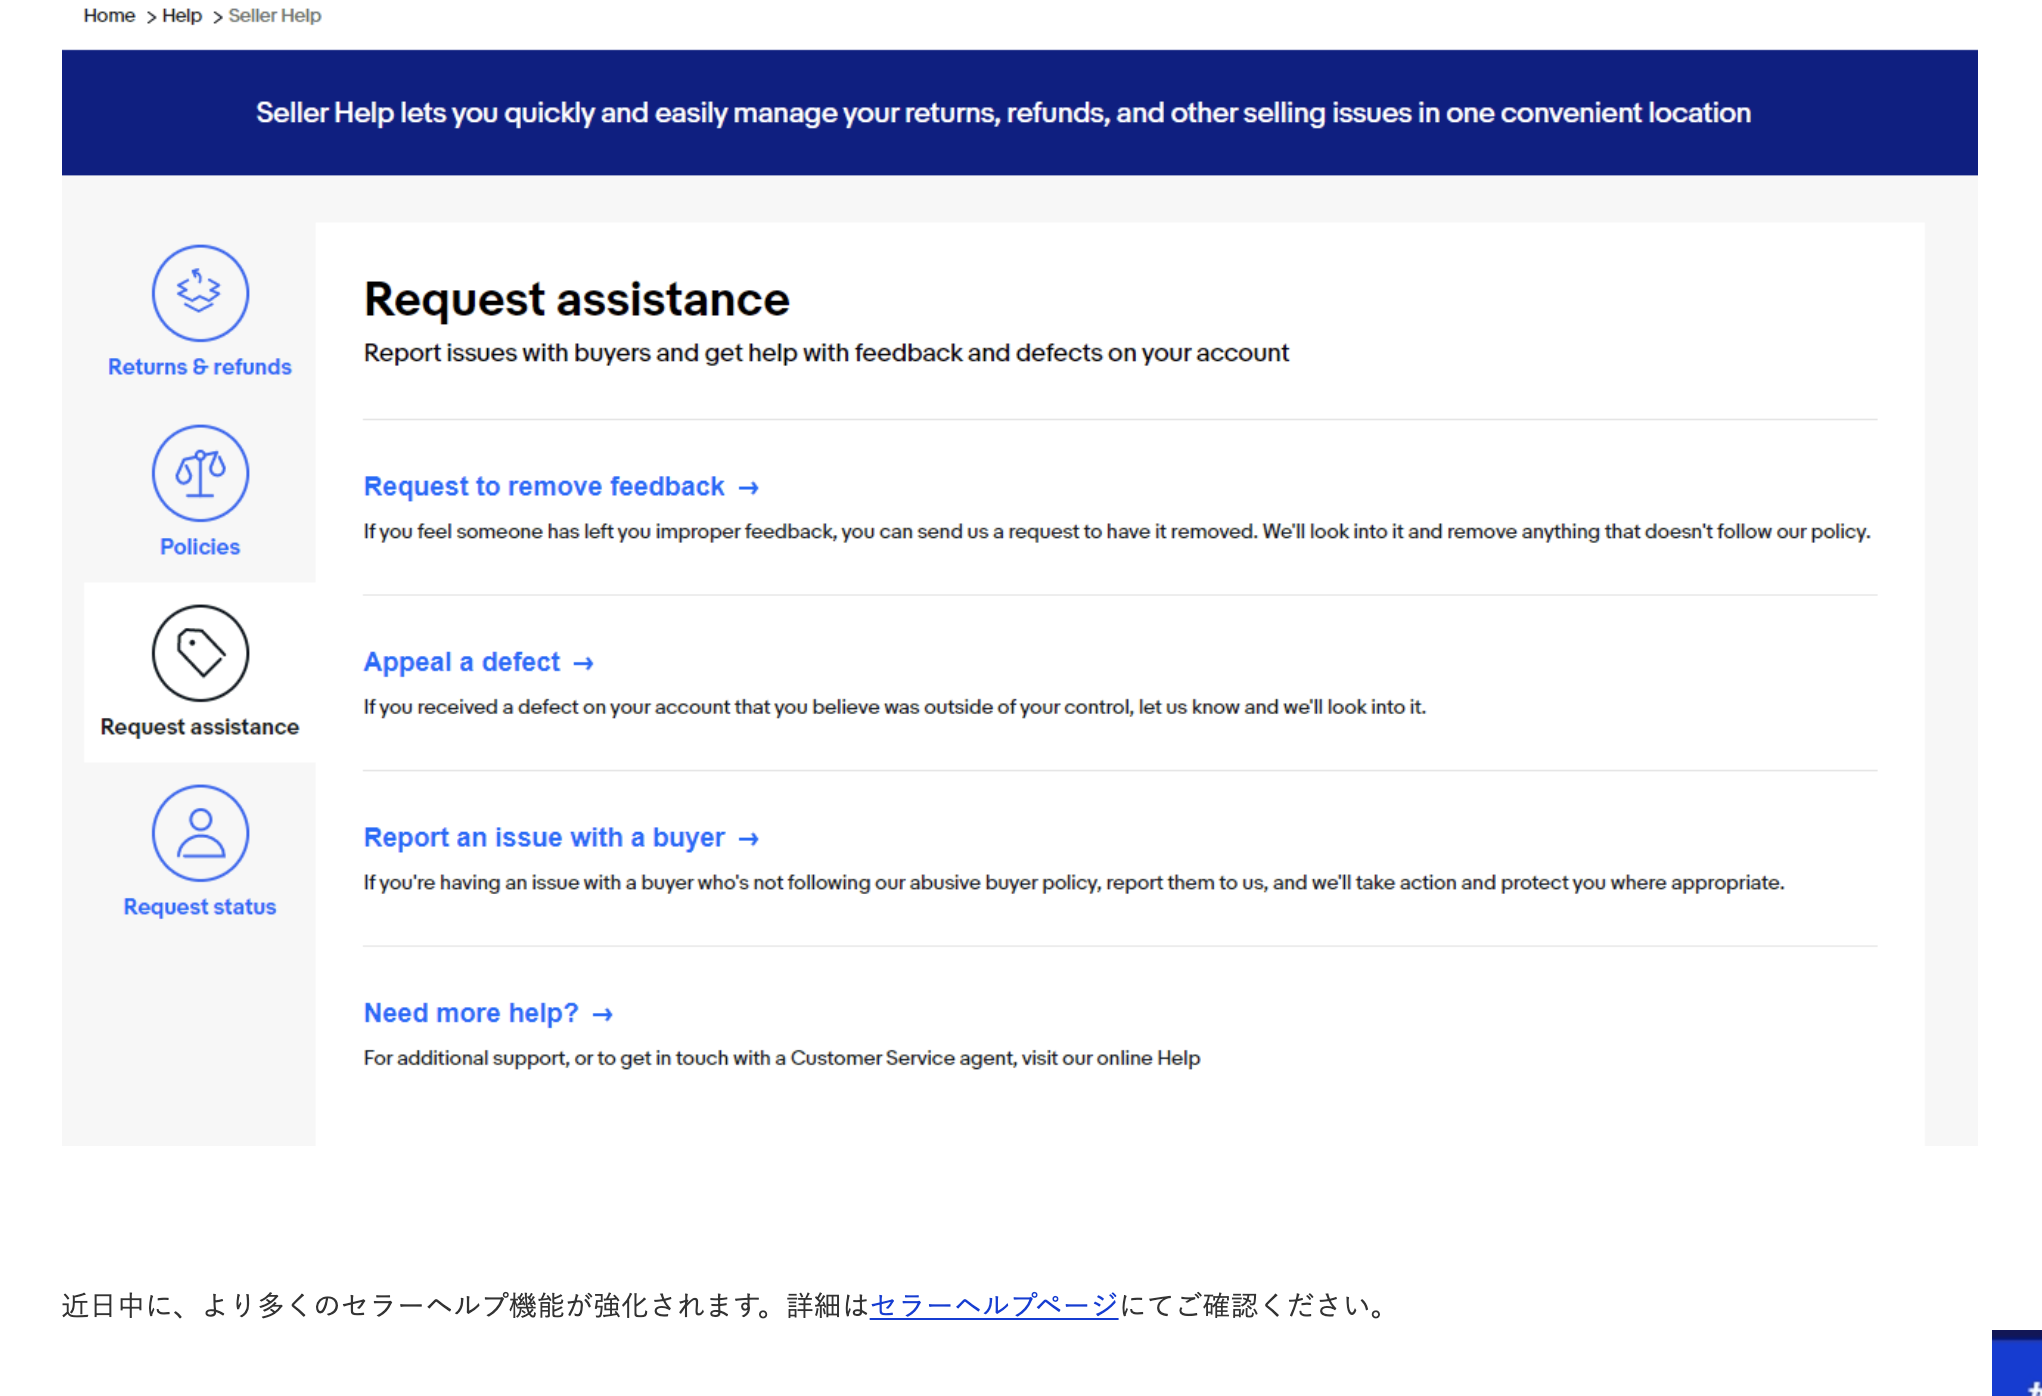The width and height of the screenshot is (2042, 1396).
Task: Open the Appeal a defect link
Action: pyautogui.click(x=461, y=662)
